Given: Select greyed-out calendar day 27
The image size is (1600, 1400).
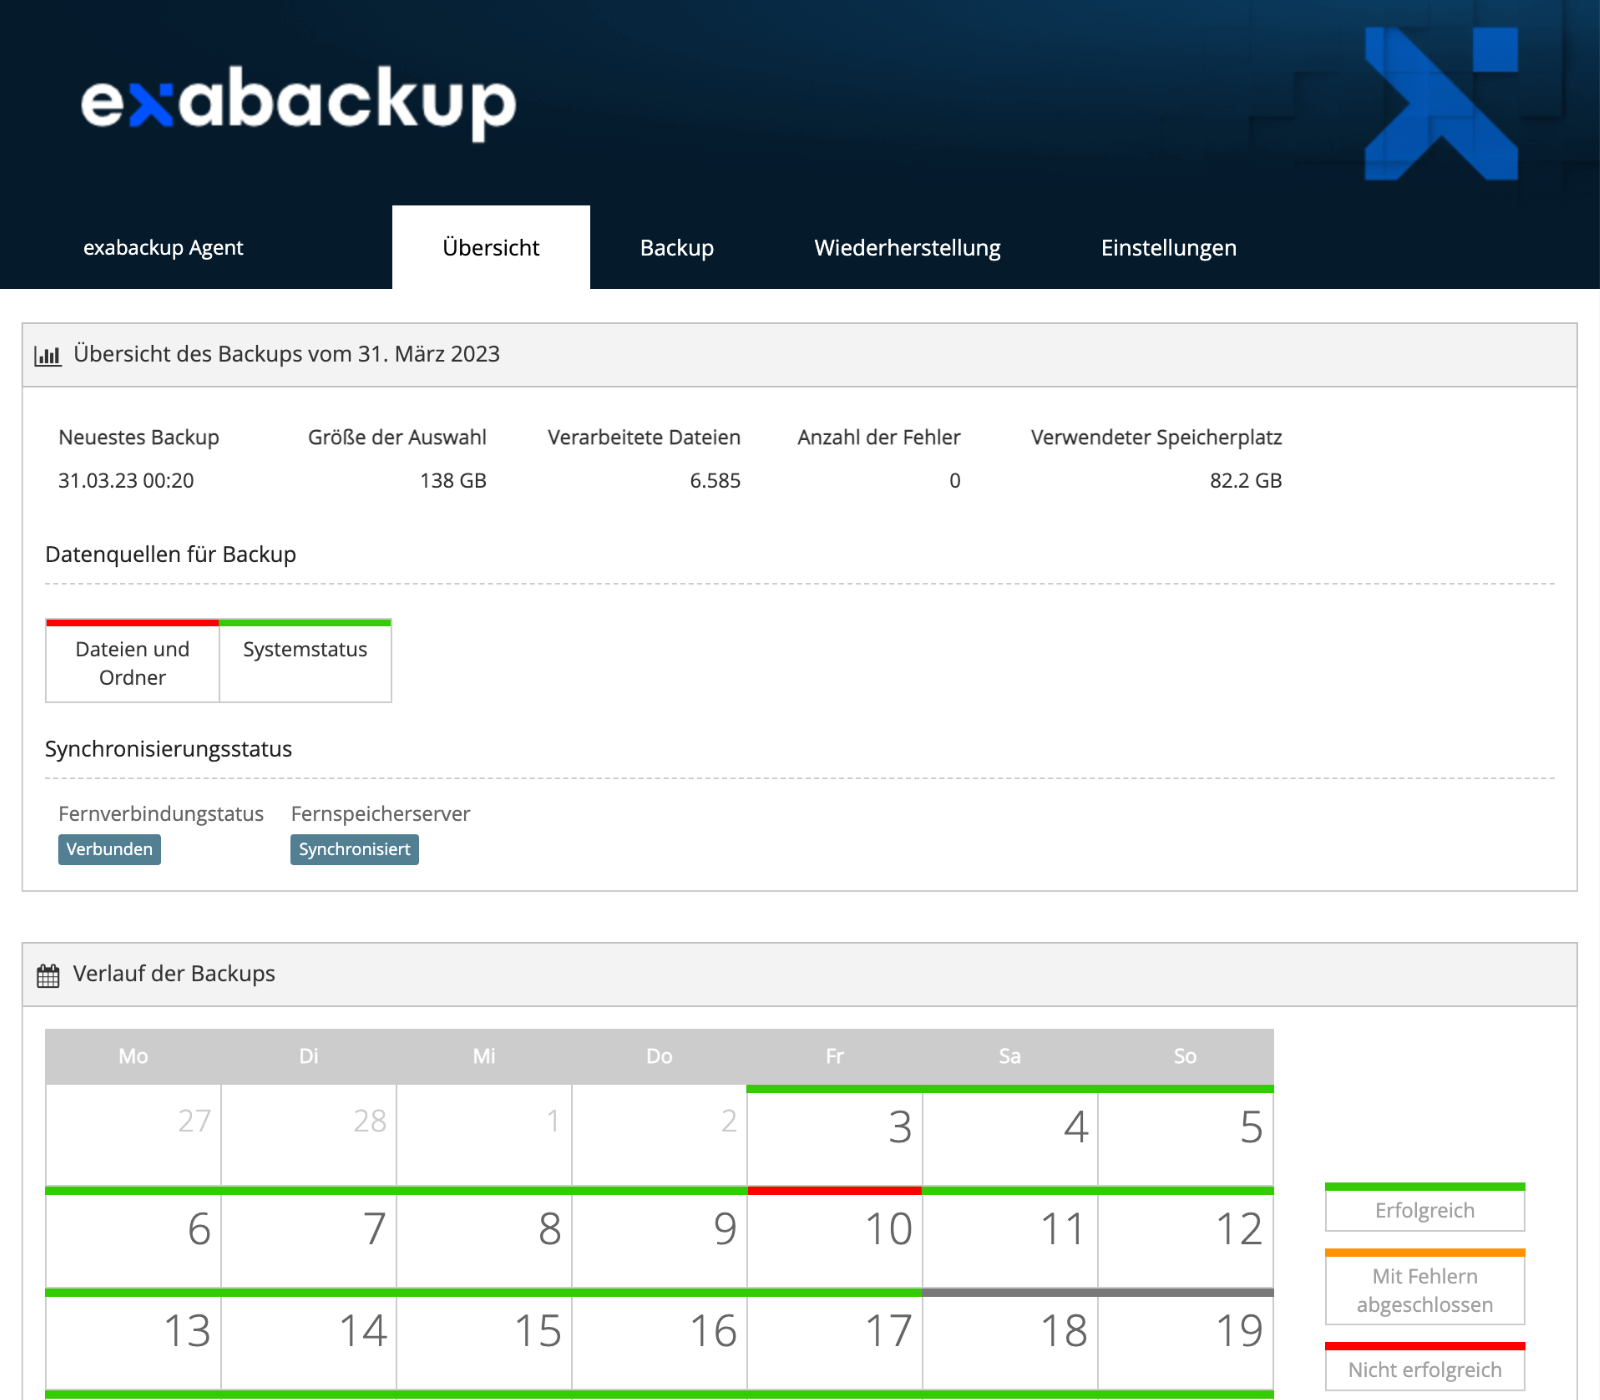Looking at the screenshot, I should click(133, 1136).
